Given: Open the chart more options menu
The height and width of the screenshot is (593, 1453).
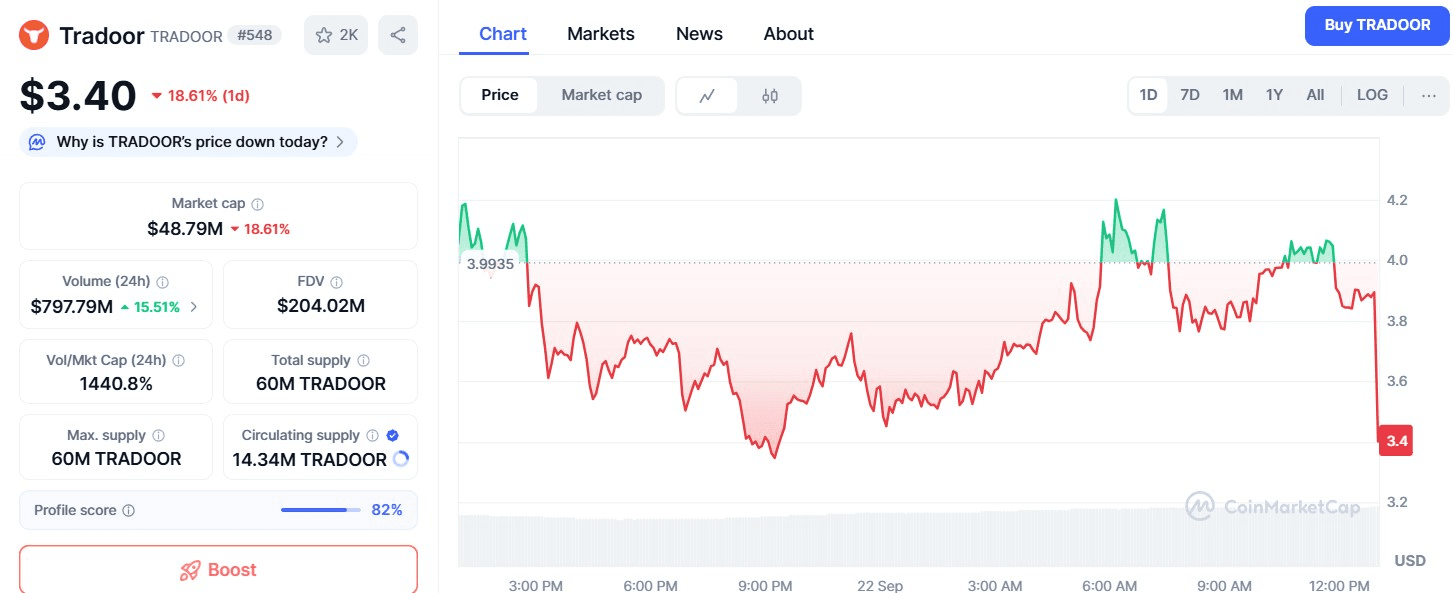Looking at the screenshot, I should click(1428, 96).
